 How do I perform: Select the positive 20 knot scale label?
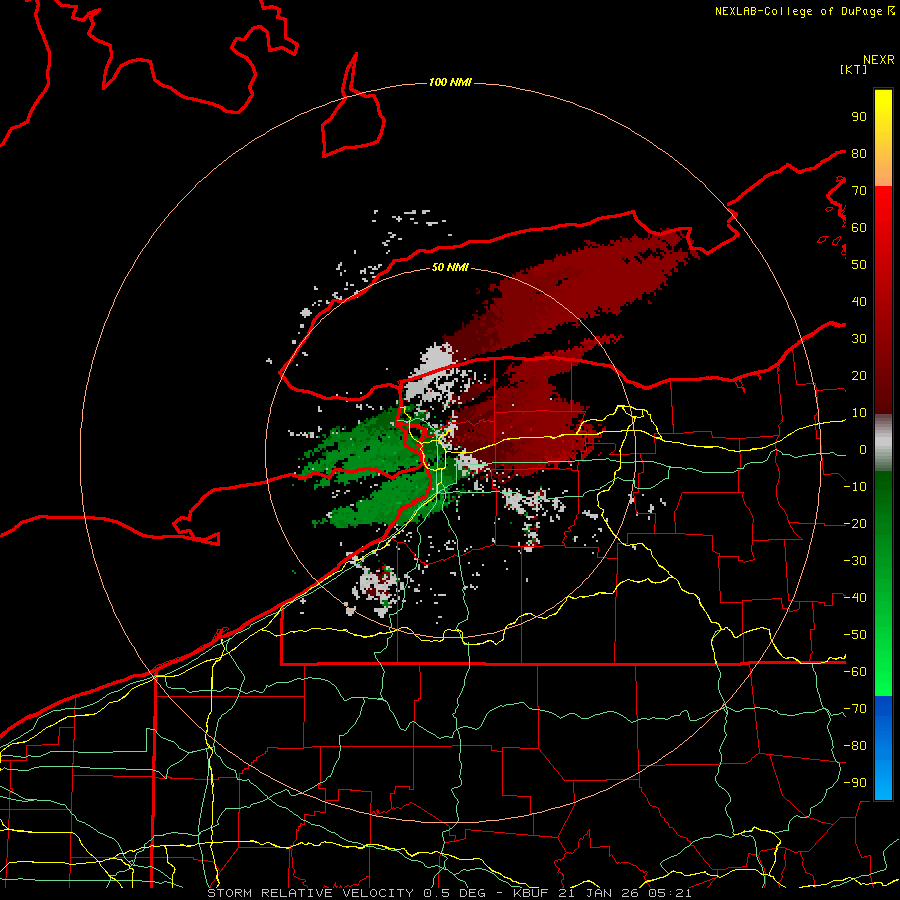(859, 376)
